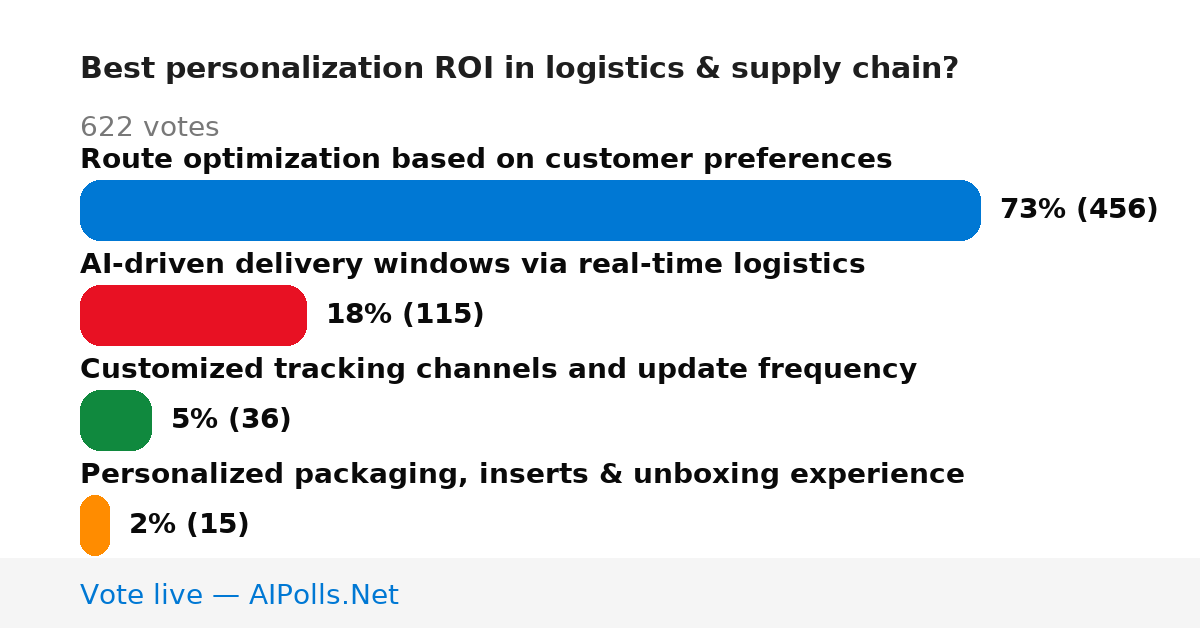Click the gray footer banner area
This screenshot has width=1200, height=628.
[x=600, y=593]
